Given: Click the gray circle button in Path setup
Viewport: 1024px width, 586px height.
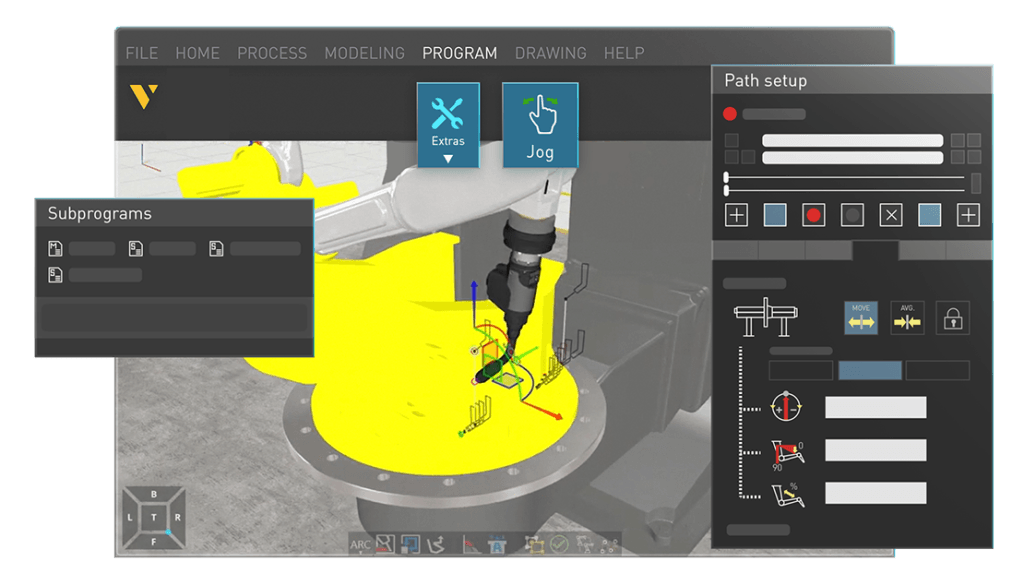Looking at the screenshot, I should click(x=852, y=215).
